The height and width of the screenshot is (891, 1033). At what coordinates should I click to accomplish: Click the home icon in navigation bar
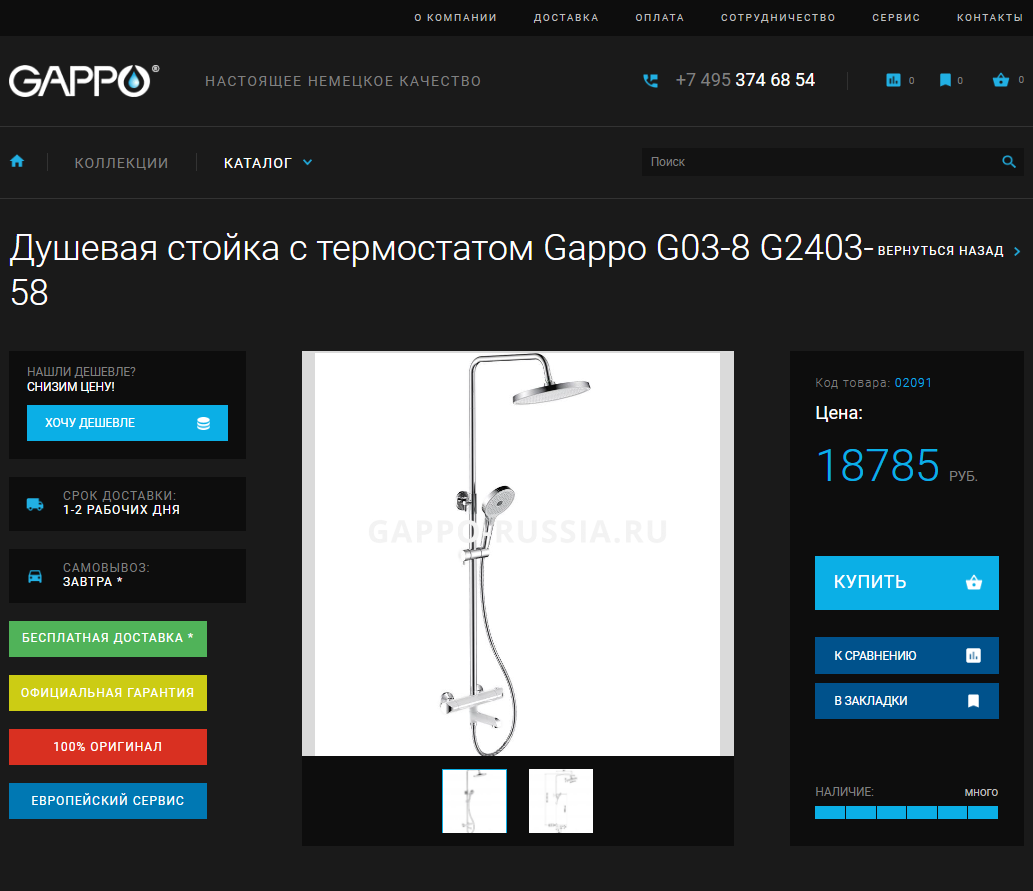pyautogui.click(x=17, y=161)
